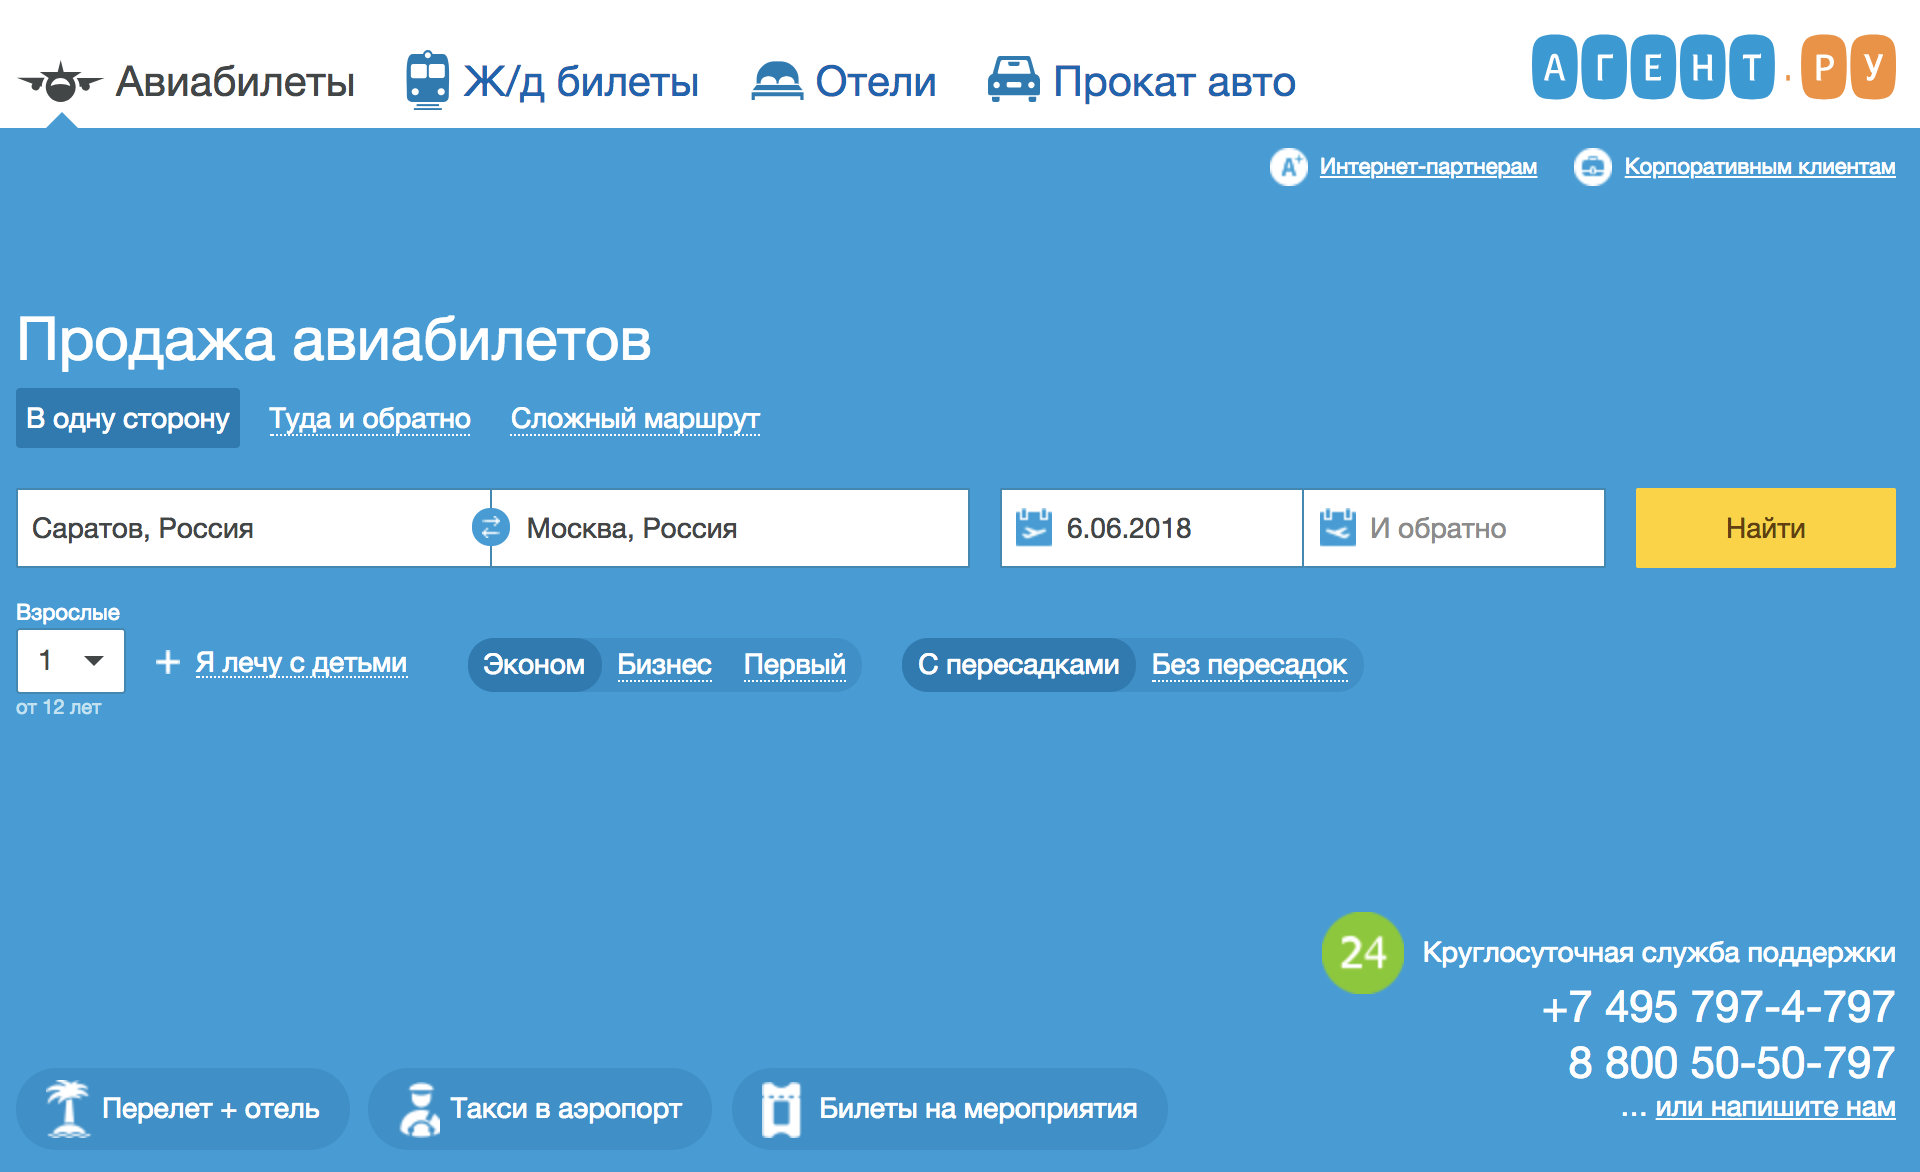Viewport: 1920px width, 1172px height.
Task: Select the Сложный маршрут trip type
Action: tap(635, 418)
